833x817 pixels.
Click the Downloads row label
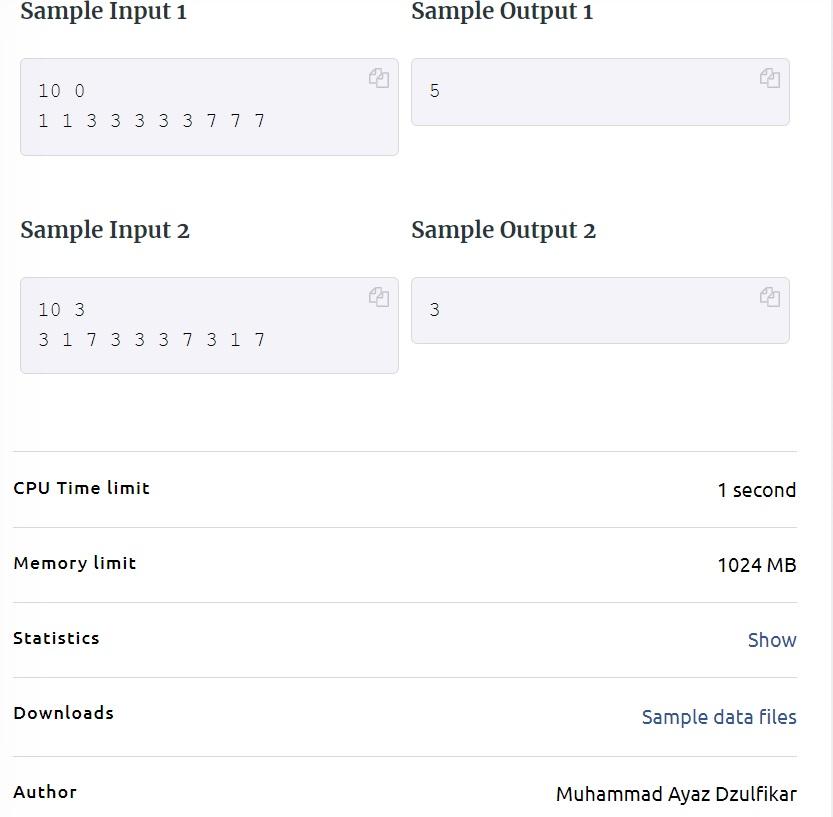tap(63, 713)
